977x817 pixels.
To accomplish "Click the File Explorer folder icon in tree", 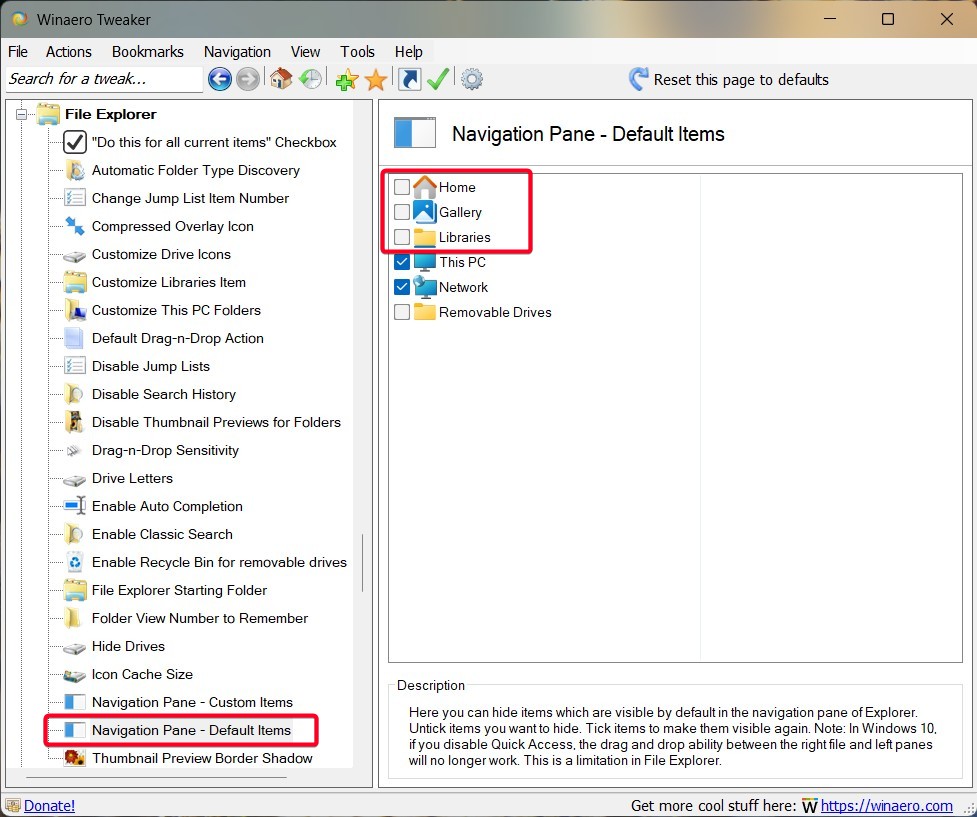I will (x=49, y=114).
